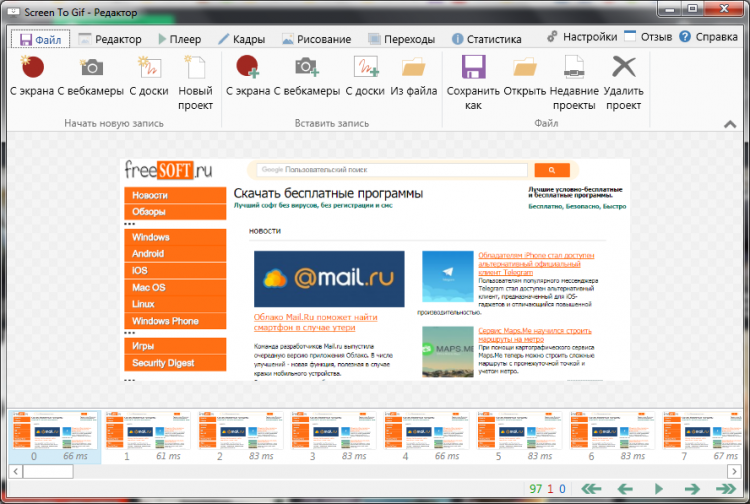Click the timeline scroll left arrow
750x504 pixels.
(15, 471)
